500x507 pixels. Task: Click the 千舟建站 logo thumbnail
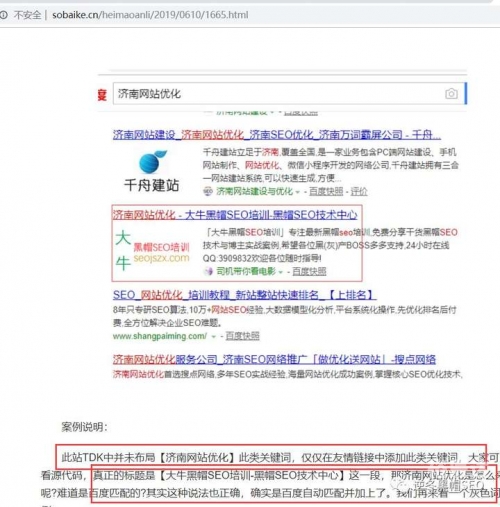click(x=152, y=171)
